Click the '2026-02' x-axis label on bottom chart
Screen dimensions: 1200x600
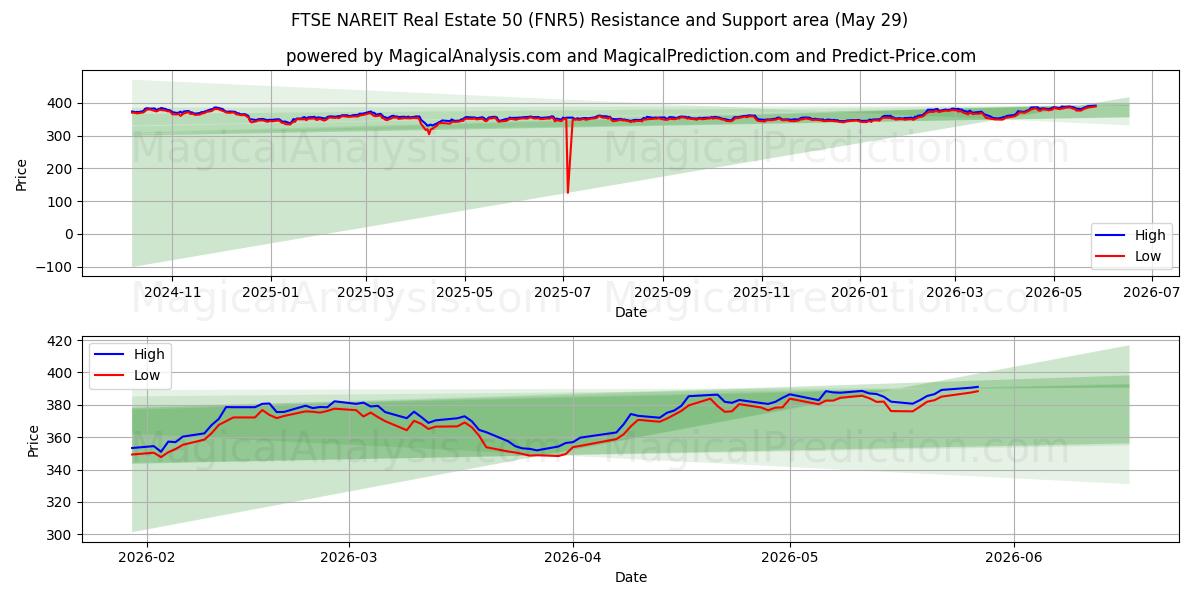148,558
